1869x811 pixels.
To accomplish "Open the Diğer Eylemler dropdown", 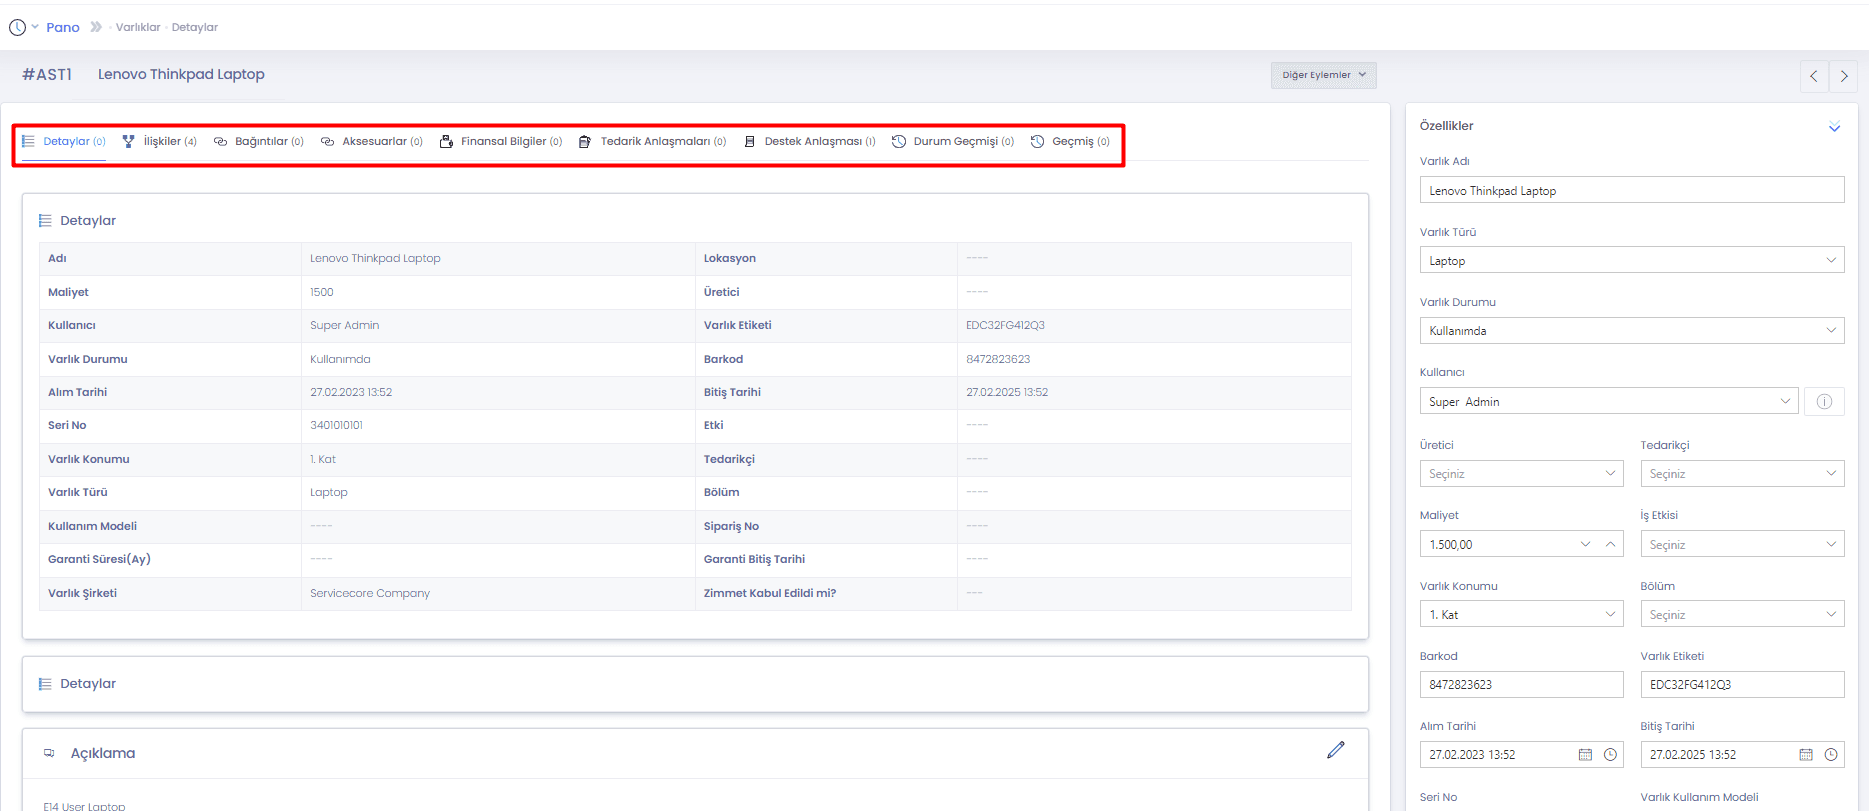I will point(1323,75).
